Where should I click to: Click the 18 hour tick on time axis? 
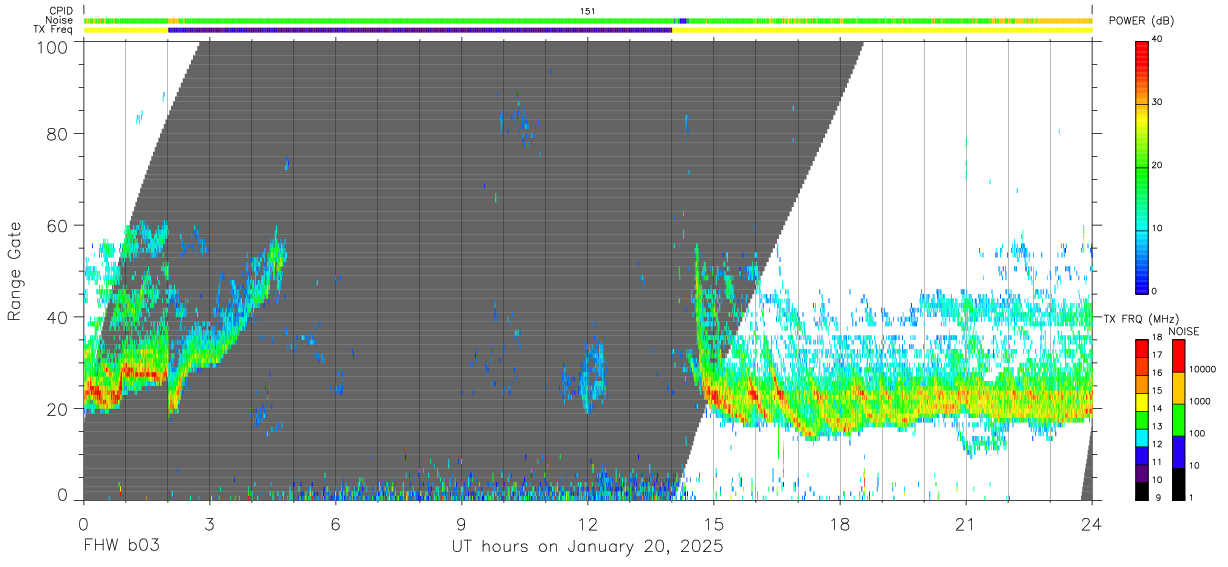pos(840,523)
